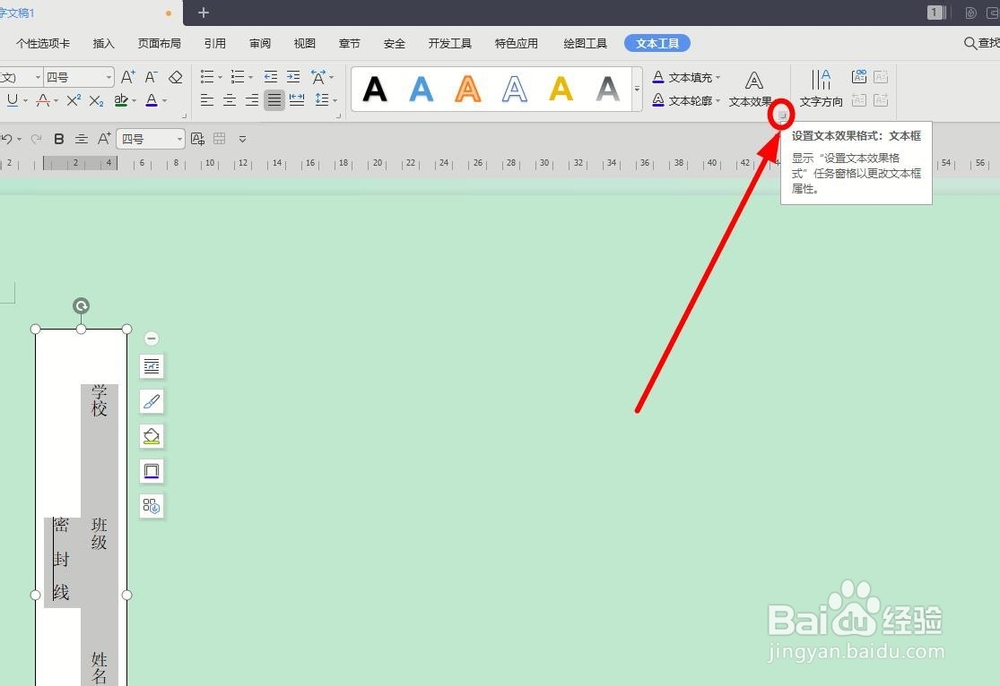Screen dimensions: 1000x686
Task: Expand the WordArt styles gallery
Action: tap(636, 89)
